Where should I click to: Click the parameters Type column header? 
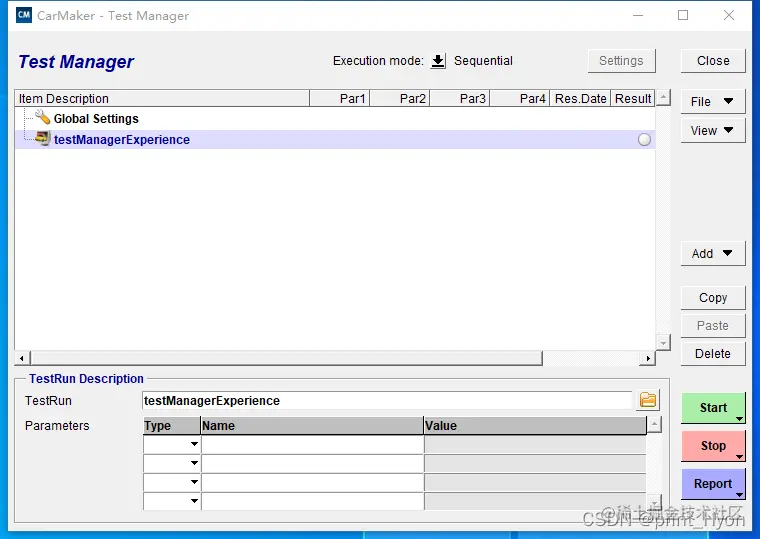172,426
